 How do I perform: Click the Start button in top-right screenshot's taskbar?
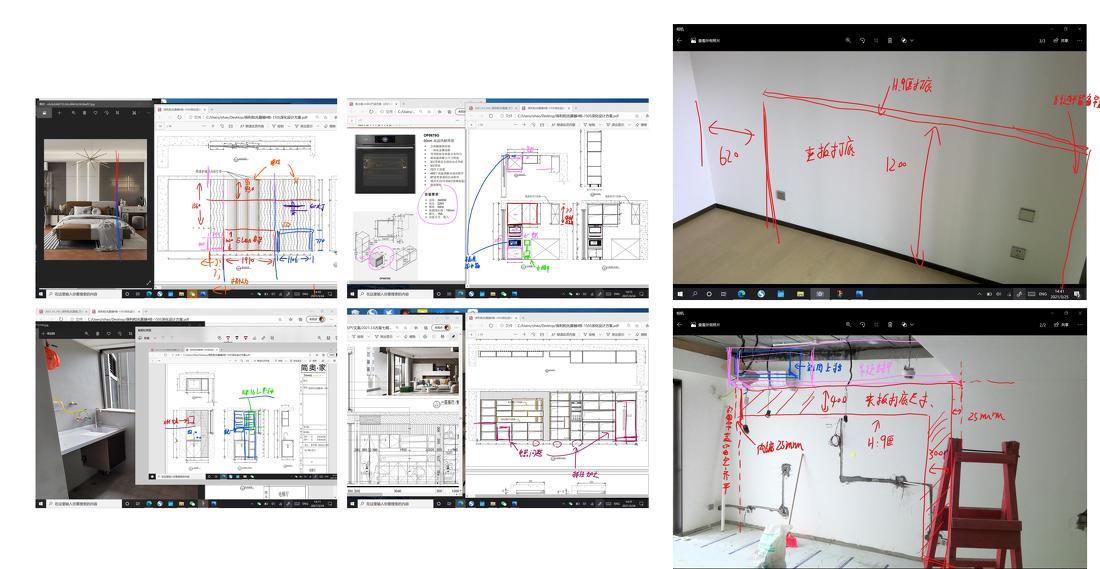click(680, 294)
